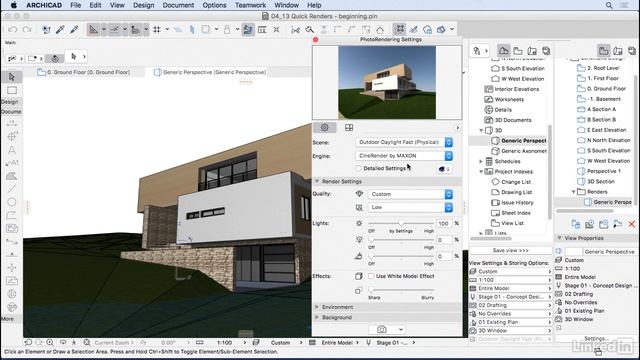Collapse the Render Settings section

point(317,181)
